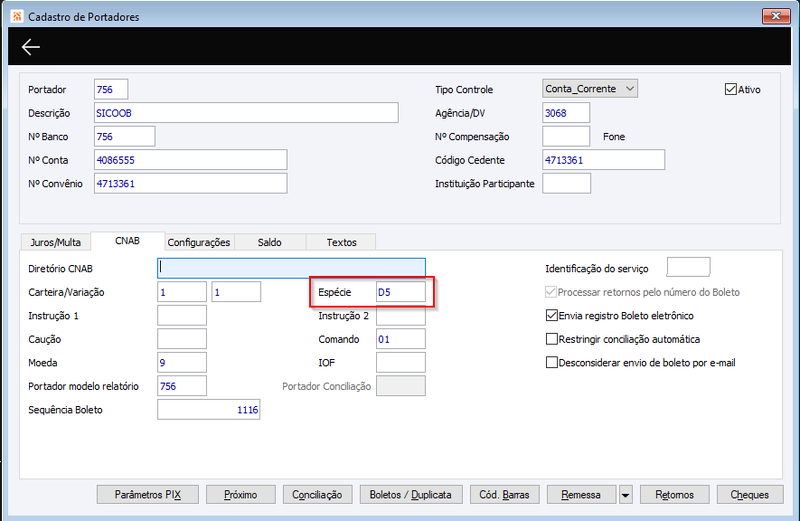Click the Parâmetros PIX button

point(148,494)
